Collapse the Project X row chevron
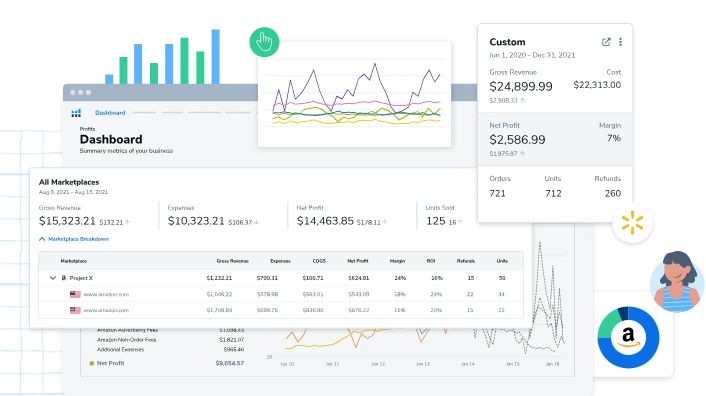This screenshot has width=706, height=396. click(x=53, y=278)
